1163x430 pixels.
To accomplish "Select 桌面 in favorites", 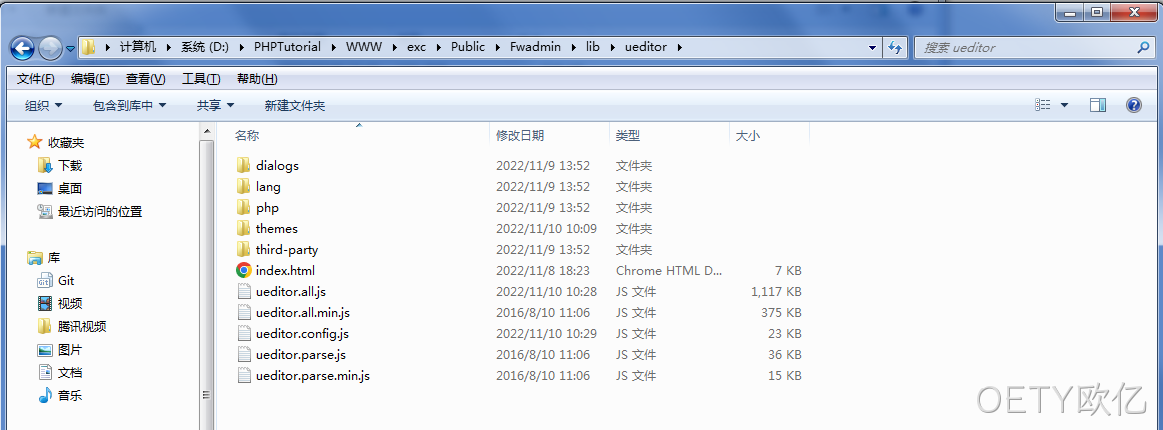I will [x=70, y=188].
